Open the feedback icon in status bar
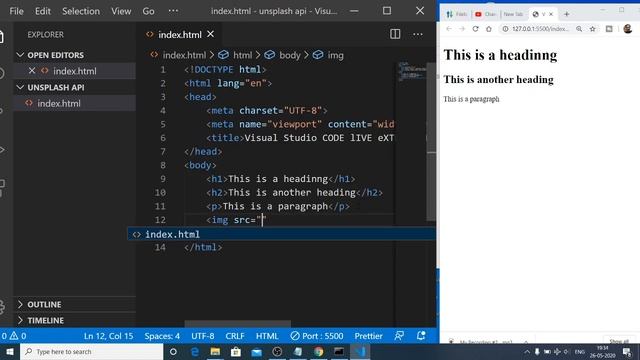The image size is (640, 360). 399,336
